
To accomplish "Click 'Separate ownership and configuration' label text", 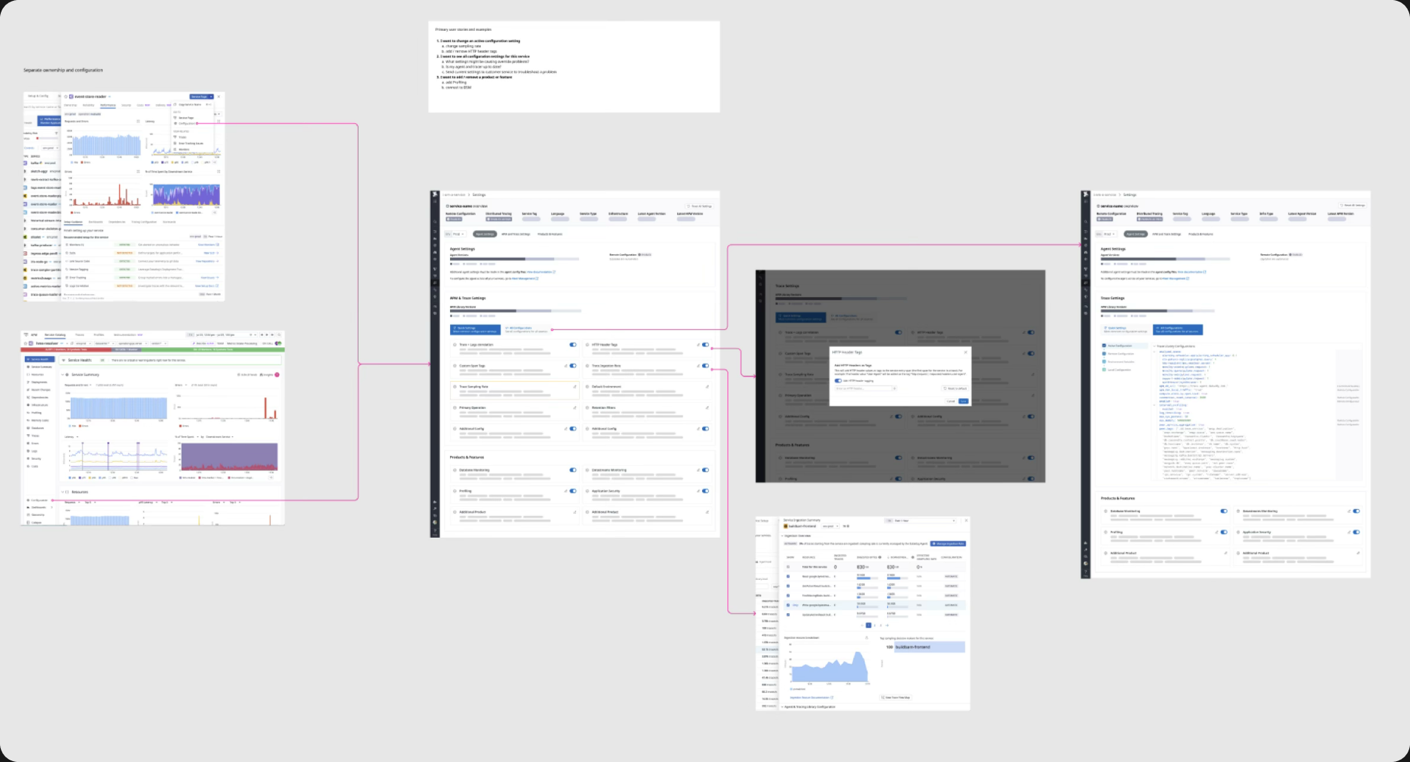I will (x=63, y=70).
